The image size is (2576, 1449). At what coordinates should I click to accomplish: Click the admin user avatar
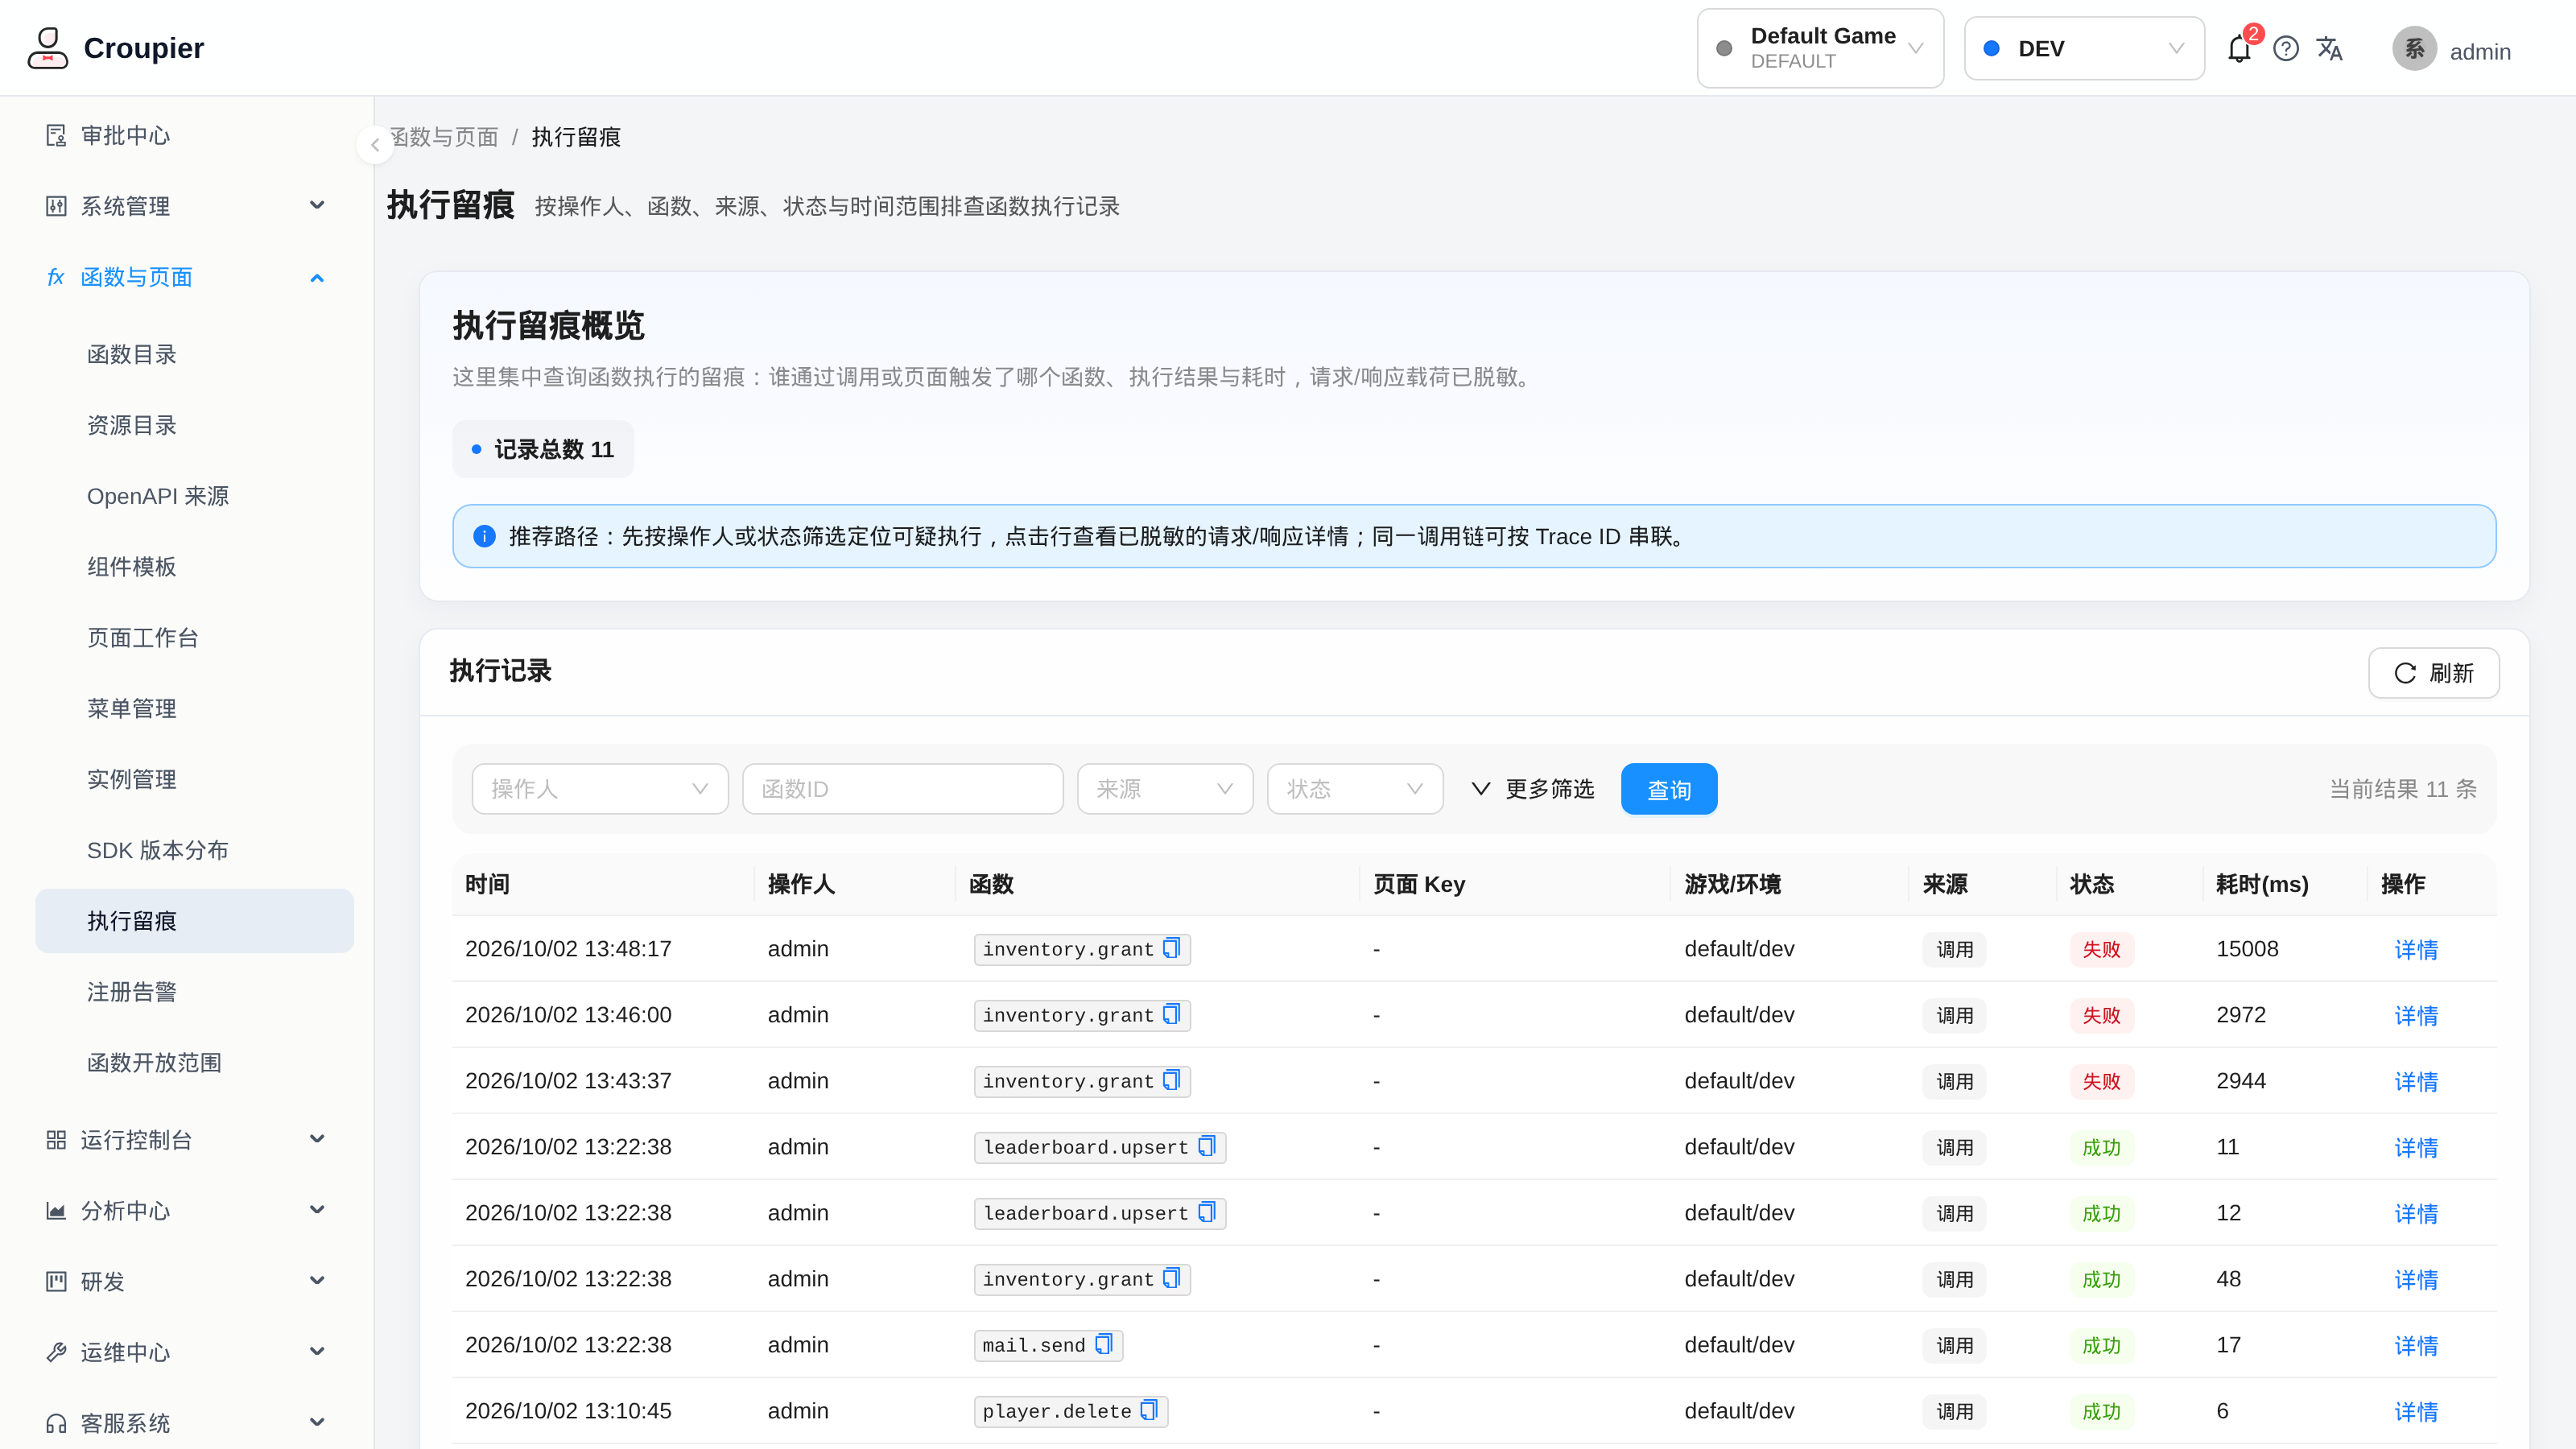2414,49
